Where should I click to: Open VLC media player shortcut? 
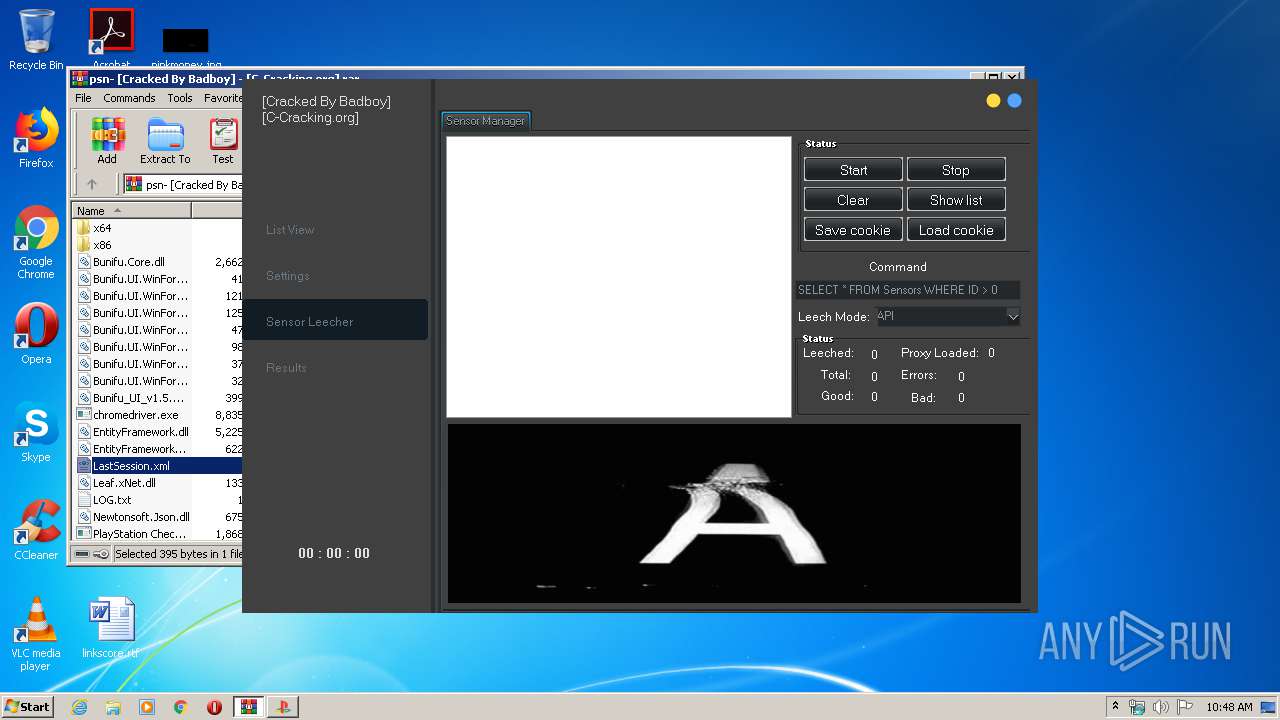[x=36, y=634]
